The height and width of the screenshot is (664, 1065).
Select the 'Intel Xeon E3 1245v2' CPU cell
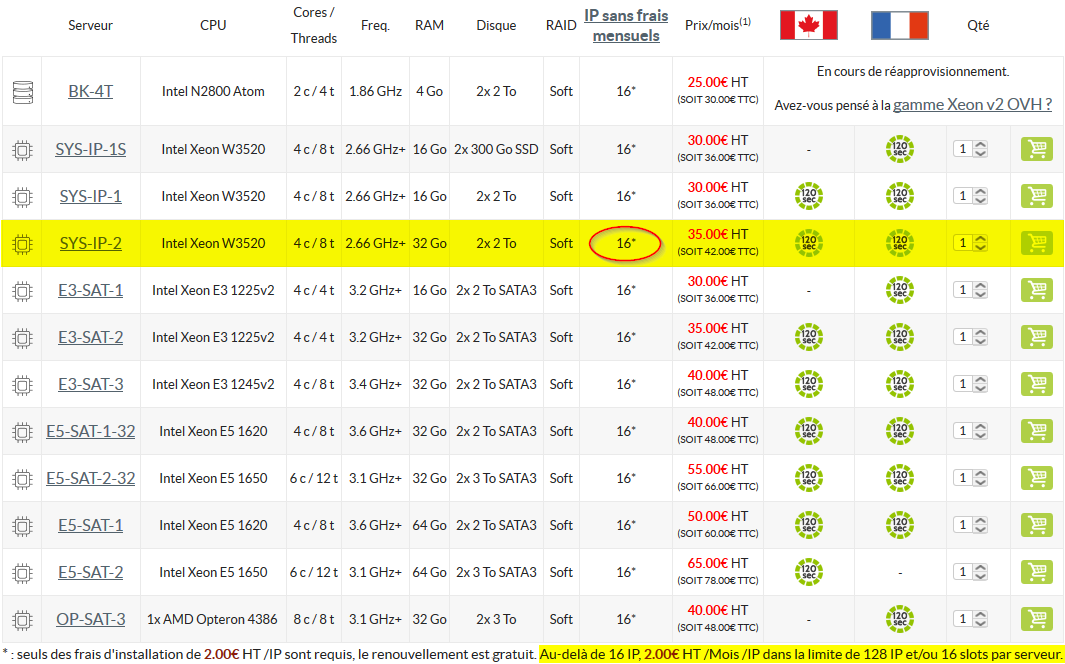[x=213, y=384]
